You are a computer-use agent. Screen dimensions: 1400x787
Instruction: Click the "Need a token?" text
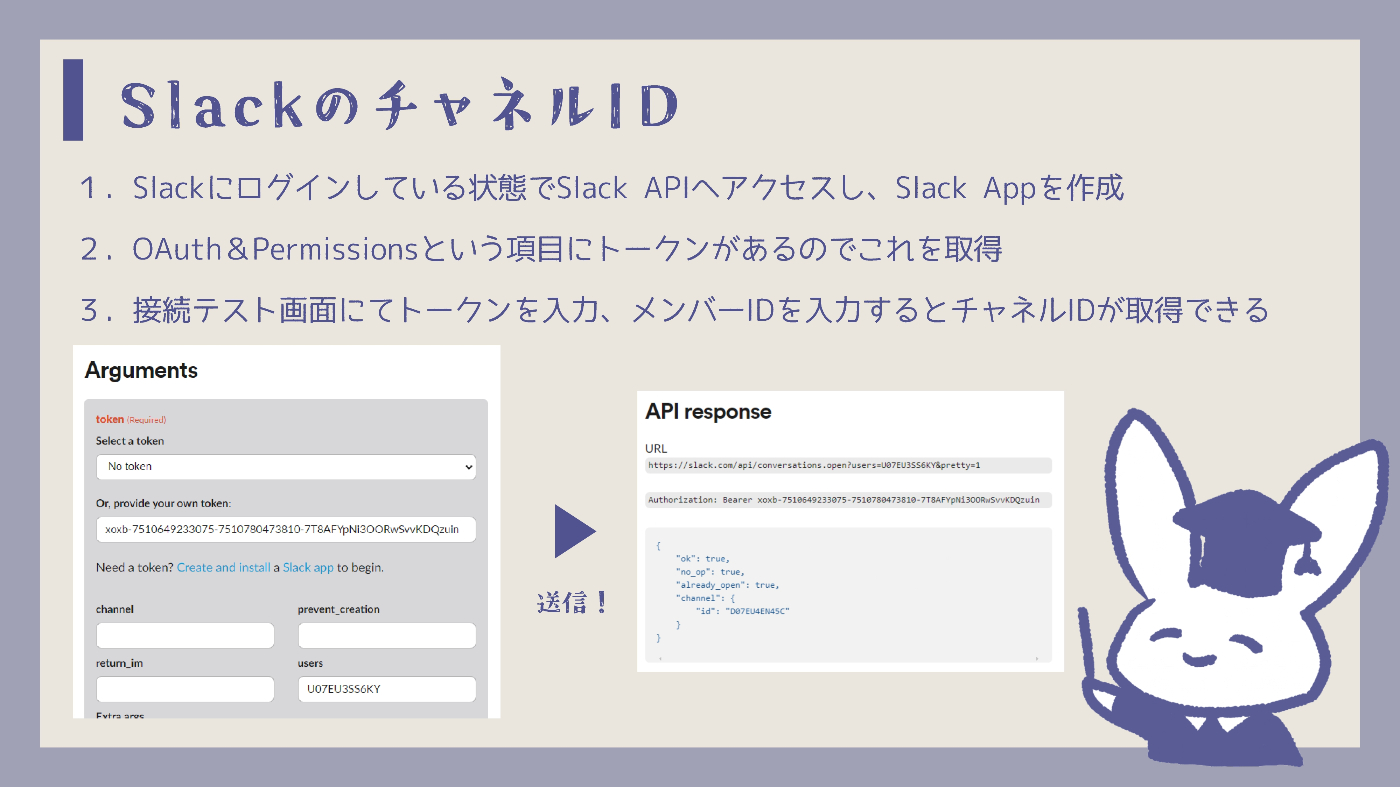(x=135, y=567)
